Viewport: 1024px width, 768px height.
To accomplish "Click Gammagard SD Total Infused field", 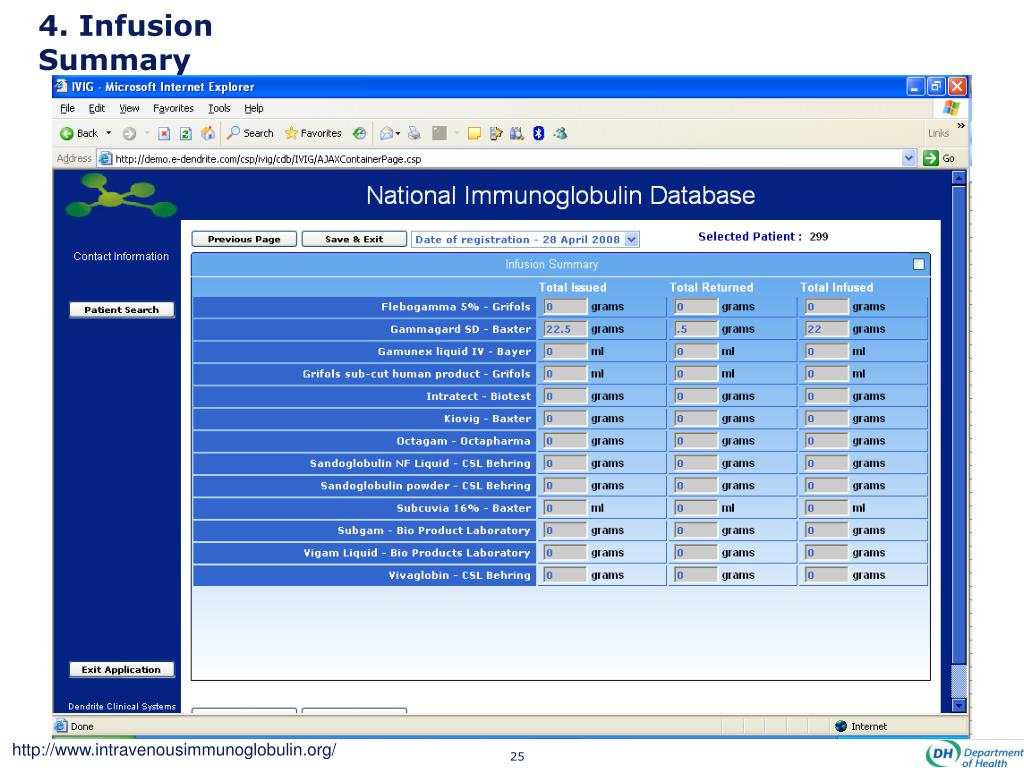I will point(827,329).
